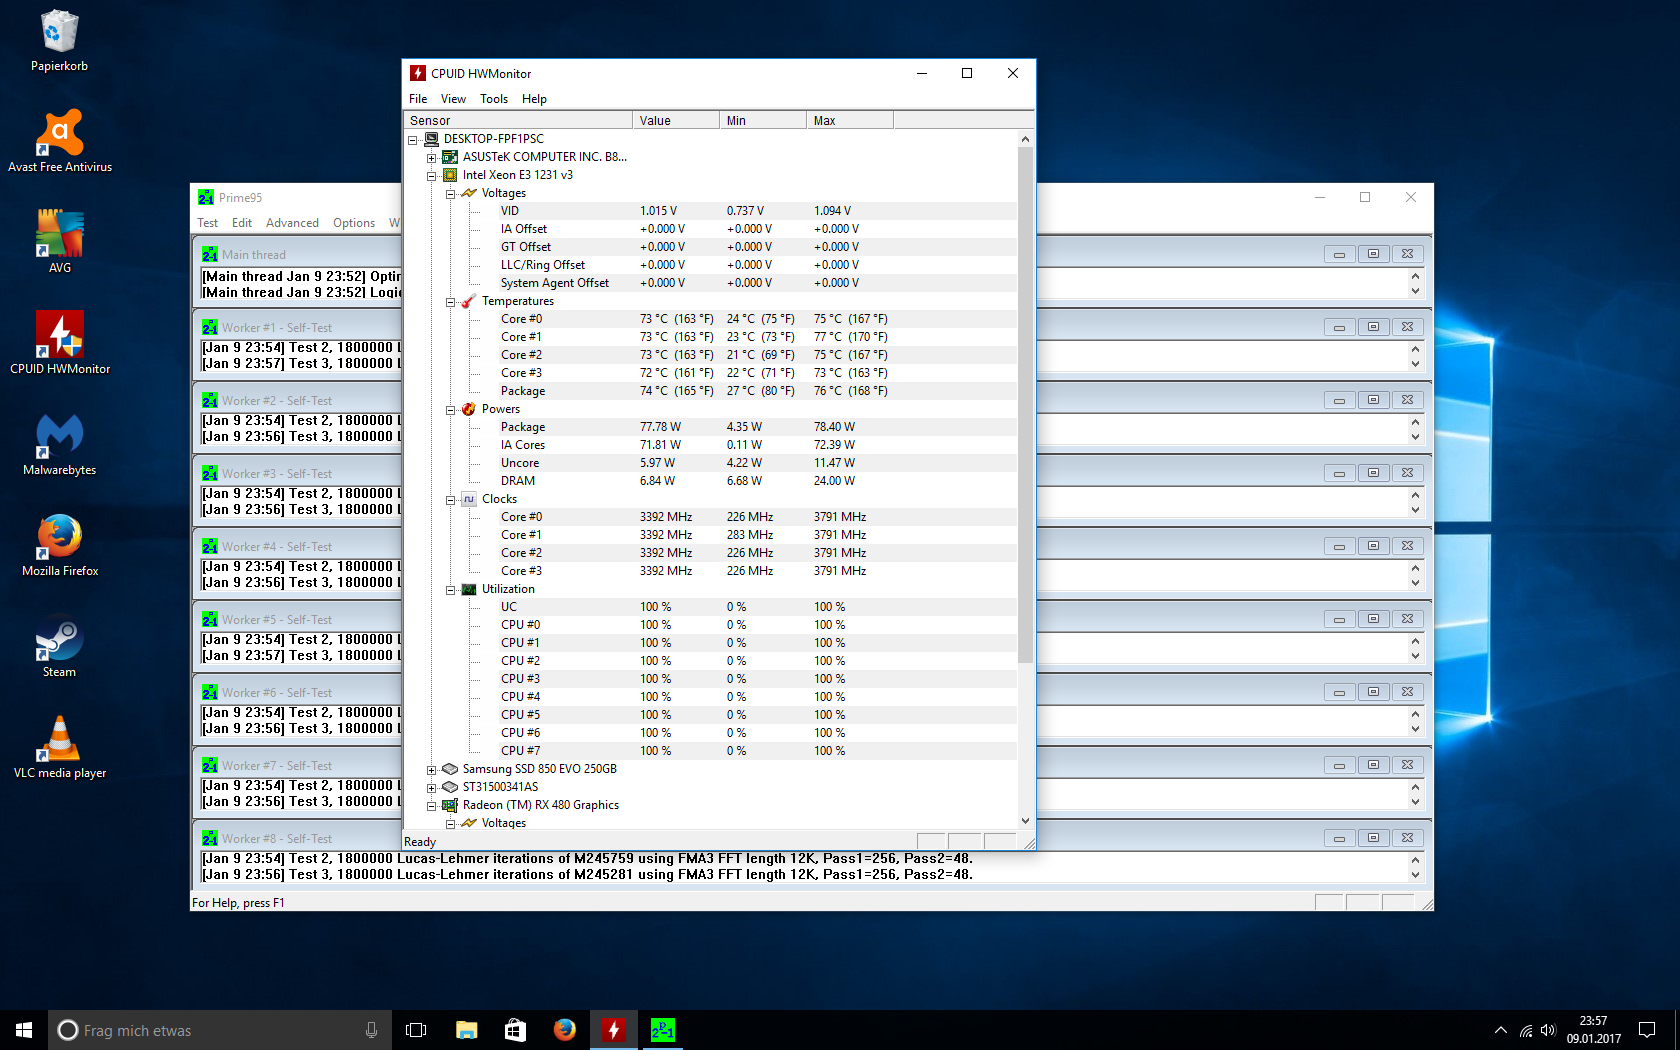The width and height of the screenshot is (1680, 1050).
Task: Click the HWMonitor scrollbar down arrow
Action: click(1025, 821)
